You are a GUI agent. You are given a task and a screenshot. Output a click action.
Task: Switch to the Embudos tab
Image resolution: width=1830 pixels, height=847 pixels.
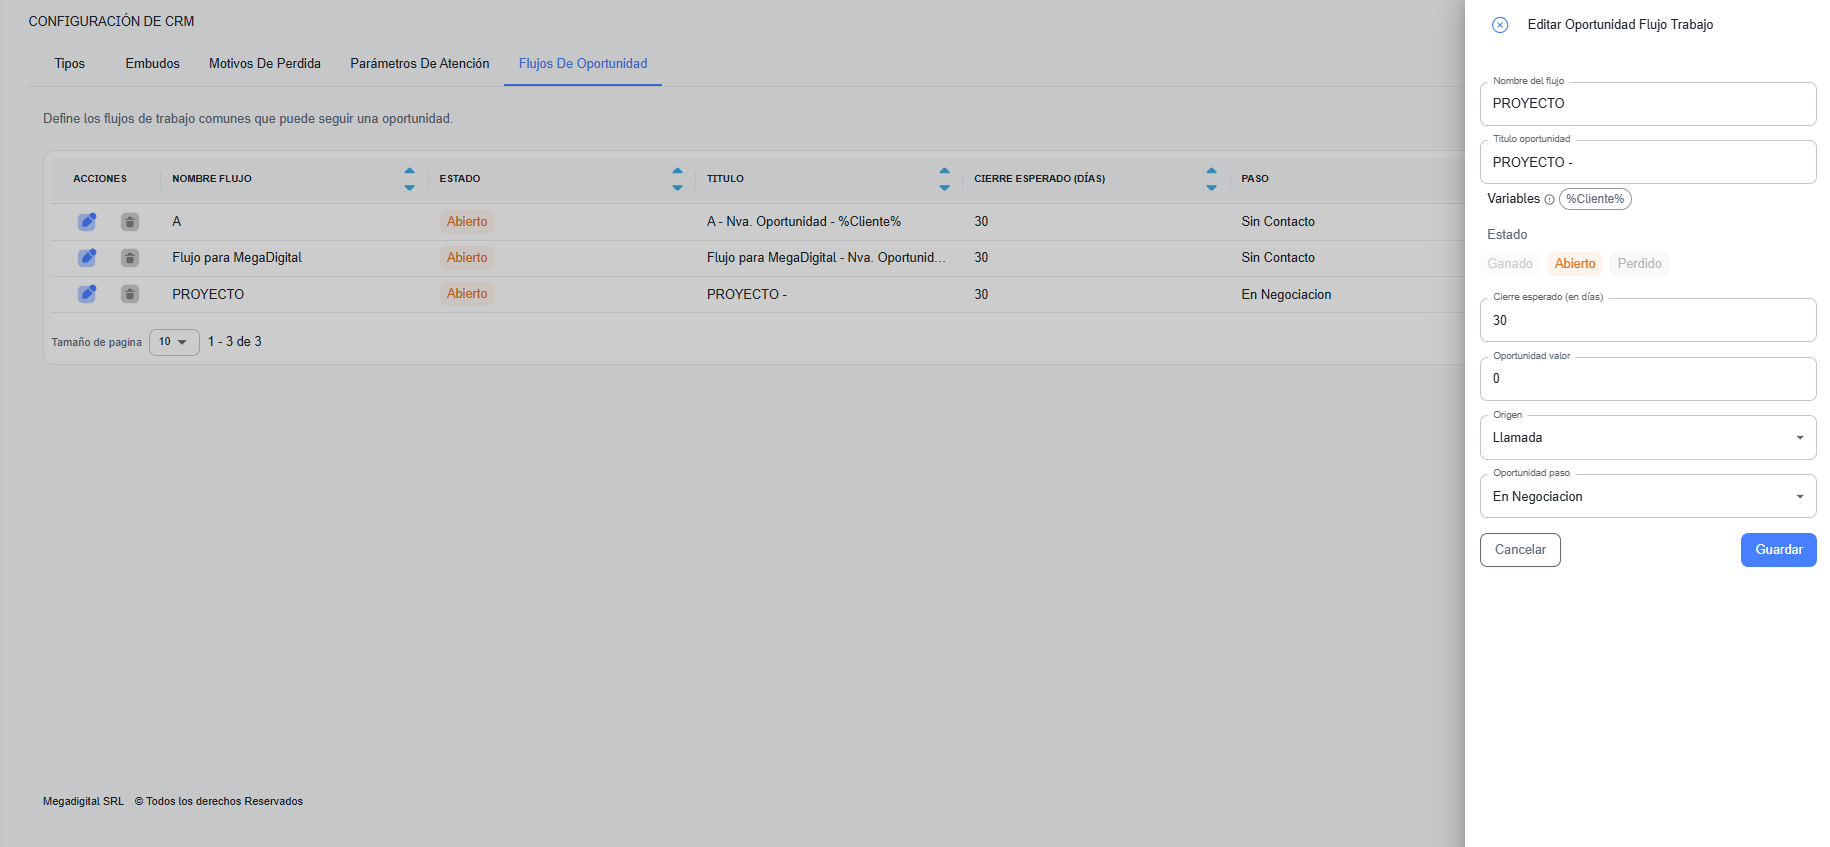pyautogui.click(x=152, y=64)
